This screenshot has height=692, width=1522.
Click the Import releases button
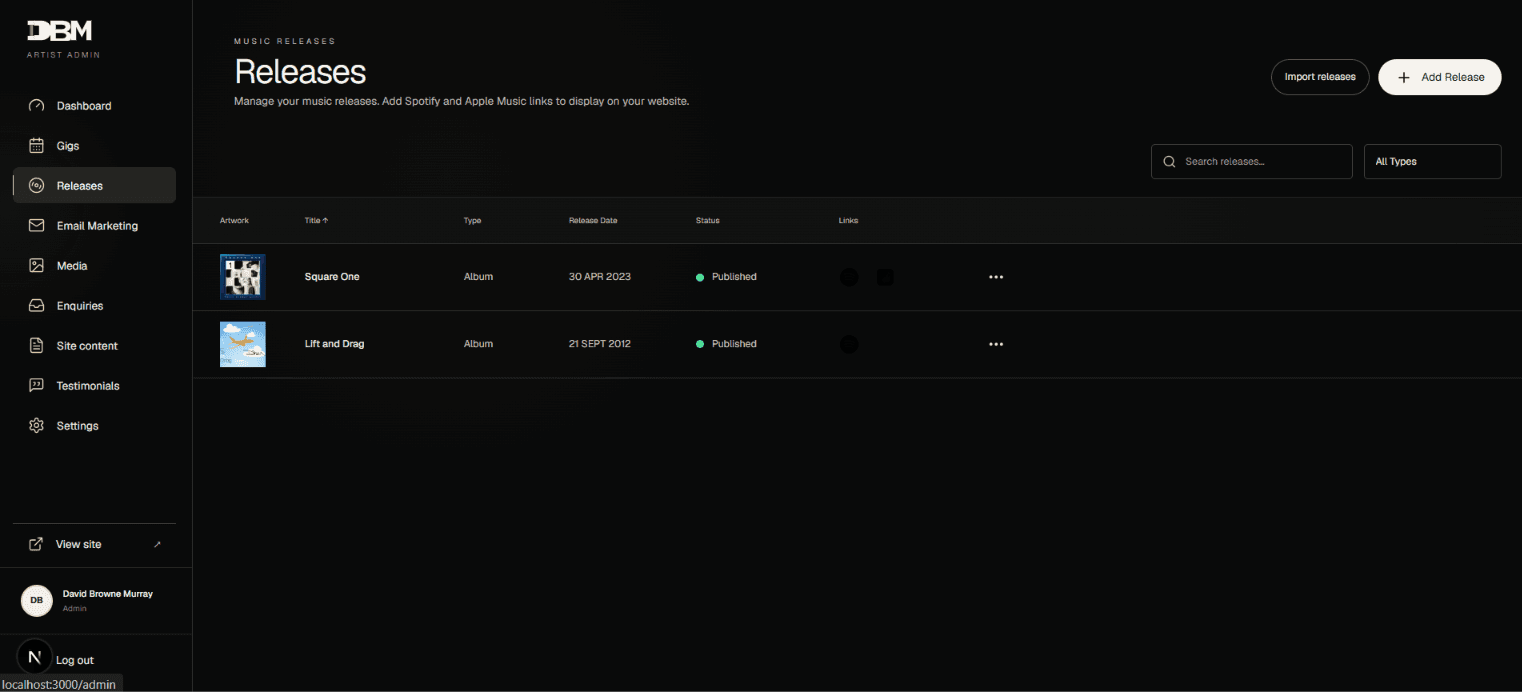point(1320,77)
